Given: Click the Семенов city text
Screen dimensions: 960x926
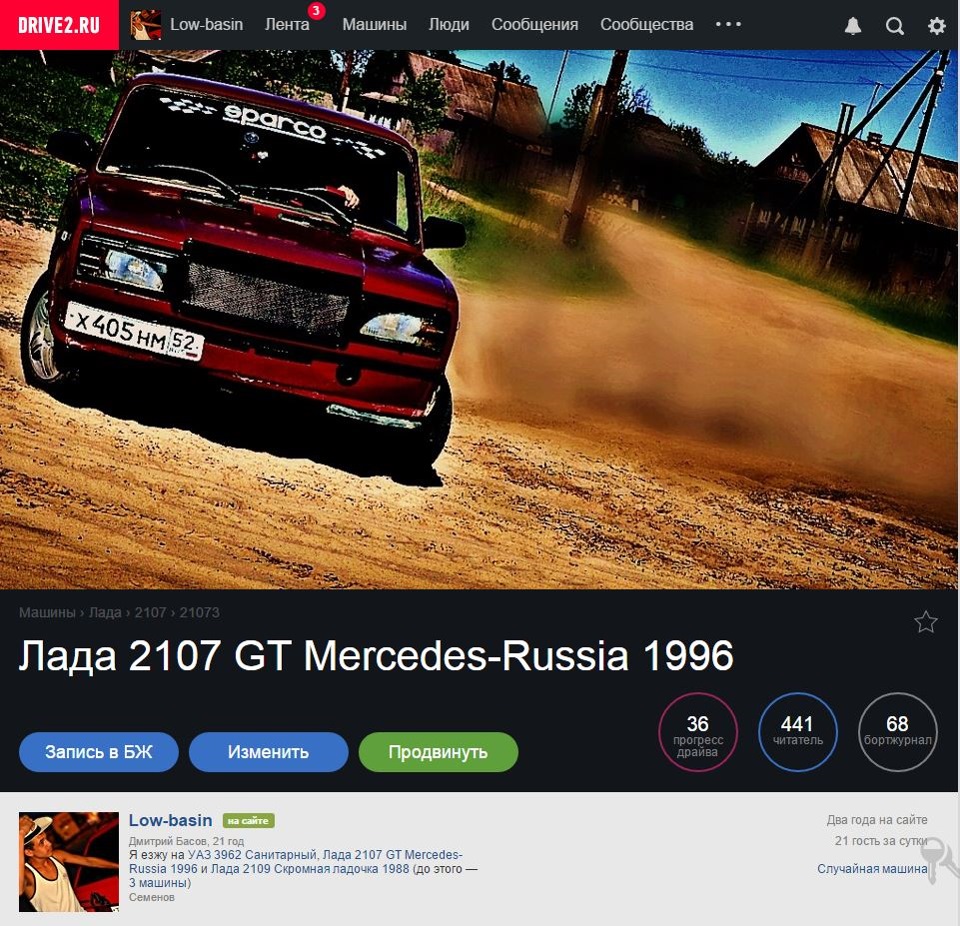Looking at the screenshot, I should click(x=152, y=897).
